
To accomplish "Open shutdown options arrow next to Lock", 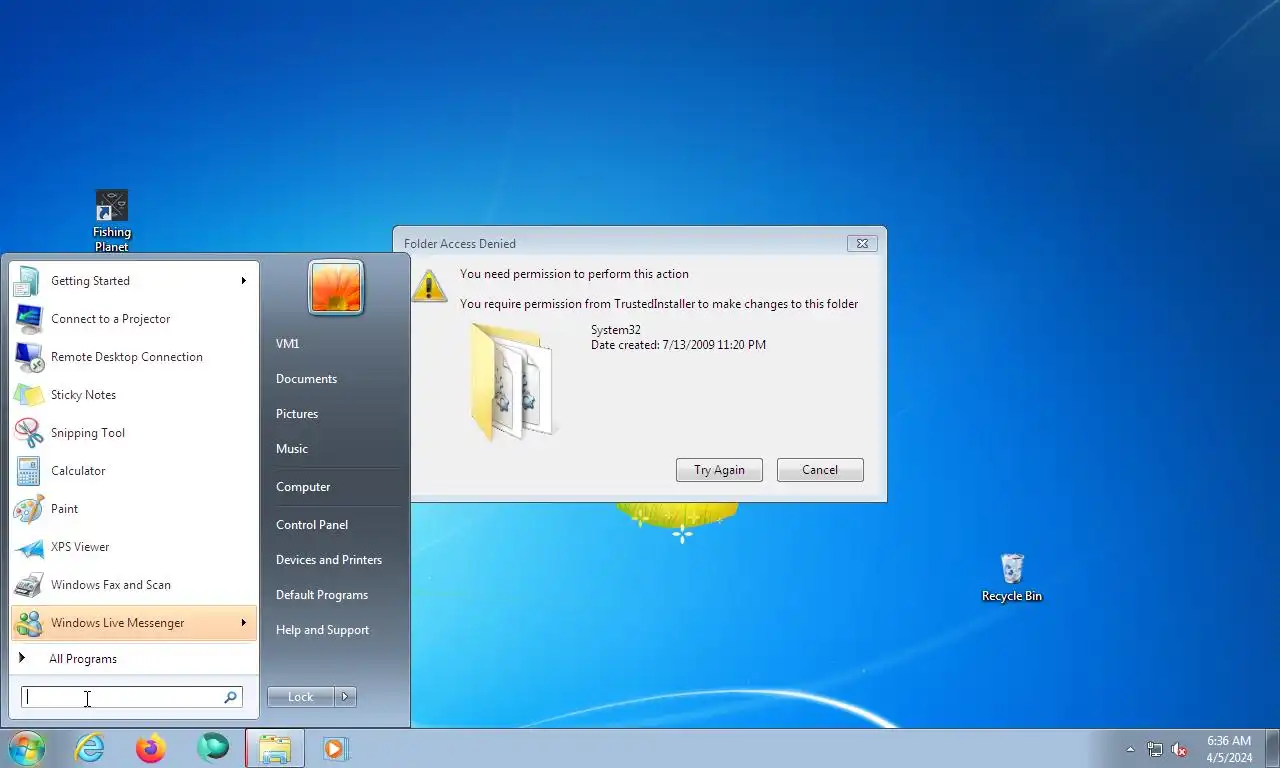I will [345, 697].
